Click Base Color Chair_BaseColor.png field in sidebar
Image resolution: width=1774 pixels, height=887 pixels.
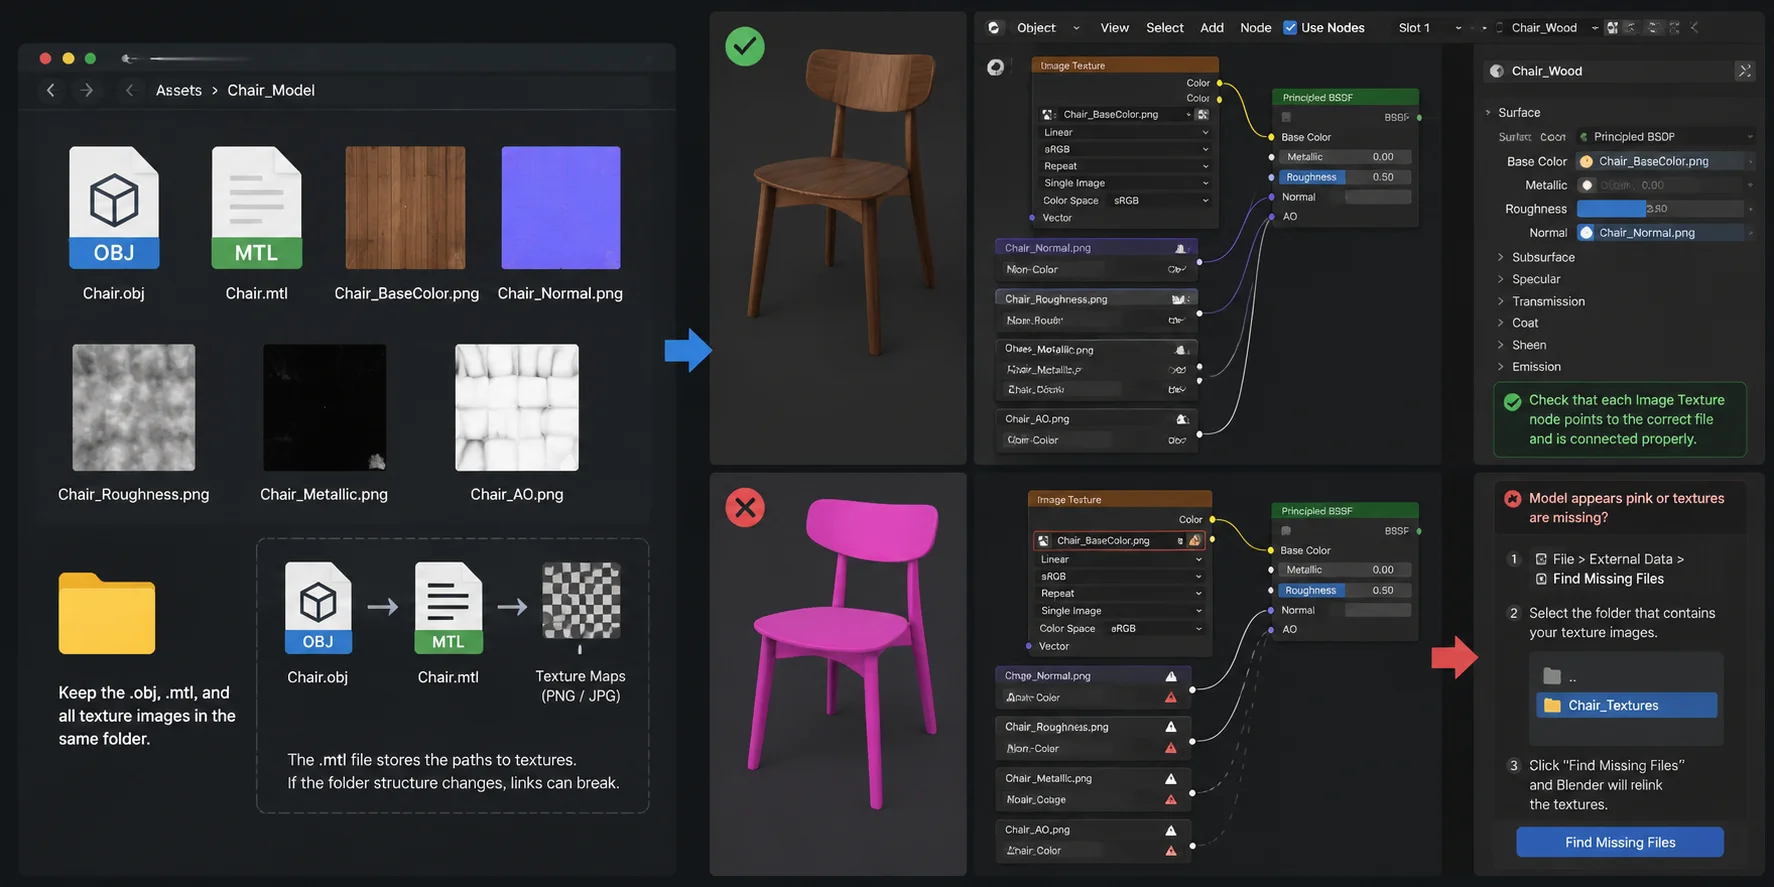tap(1665, 161)
